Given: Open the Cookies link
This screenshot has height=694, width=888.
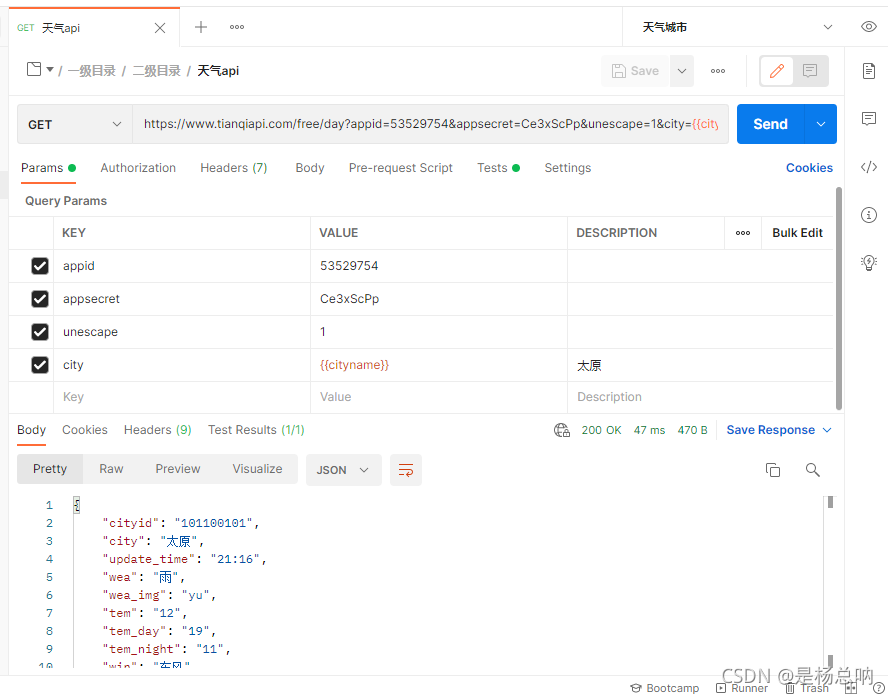Looking at the screenshot, I should 809,168.
